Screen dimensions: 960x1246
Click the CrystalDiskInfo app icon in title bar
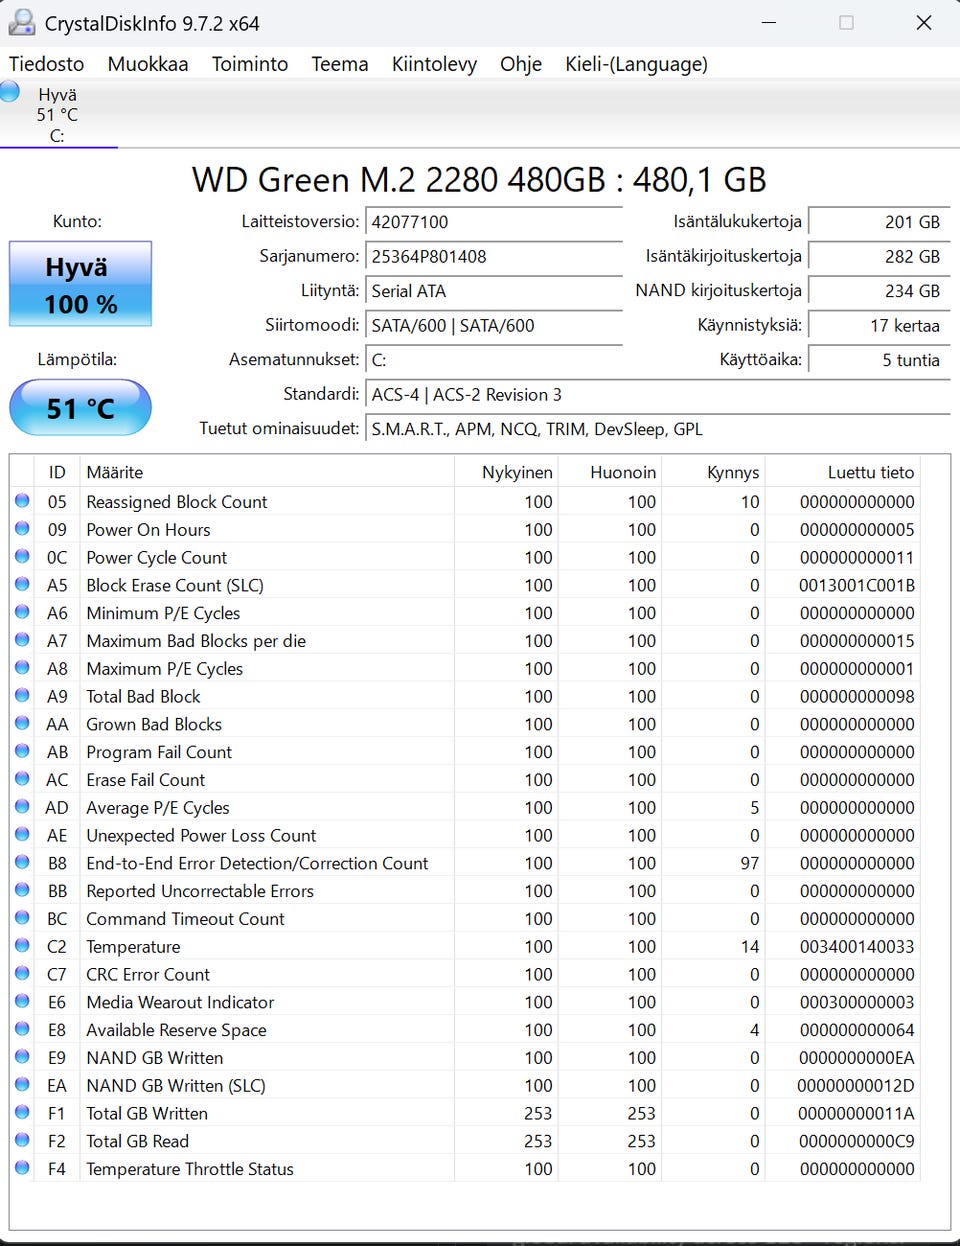pos(21,22)
